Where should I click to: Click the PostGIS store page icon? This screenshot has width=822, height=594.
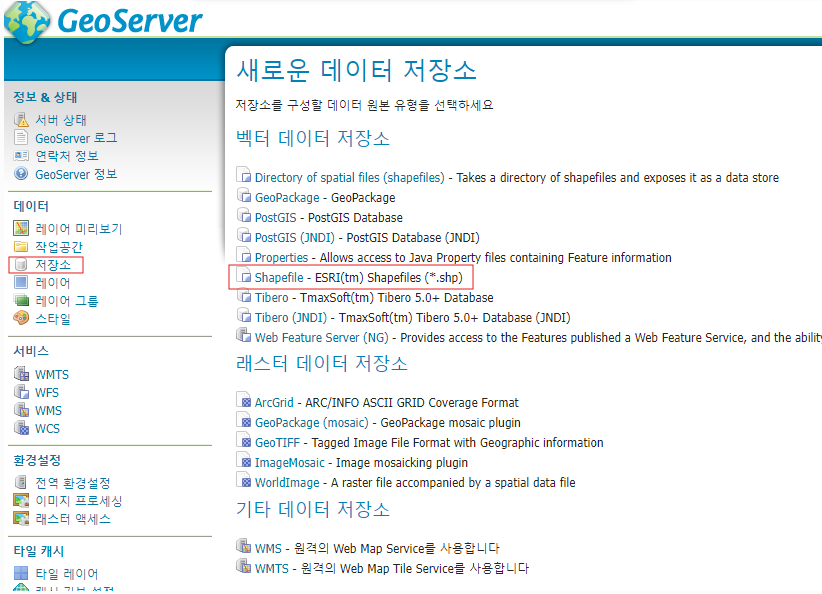tap(243, 215)
